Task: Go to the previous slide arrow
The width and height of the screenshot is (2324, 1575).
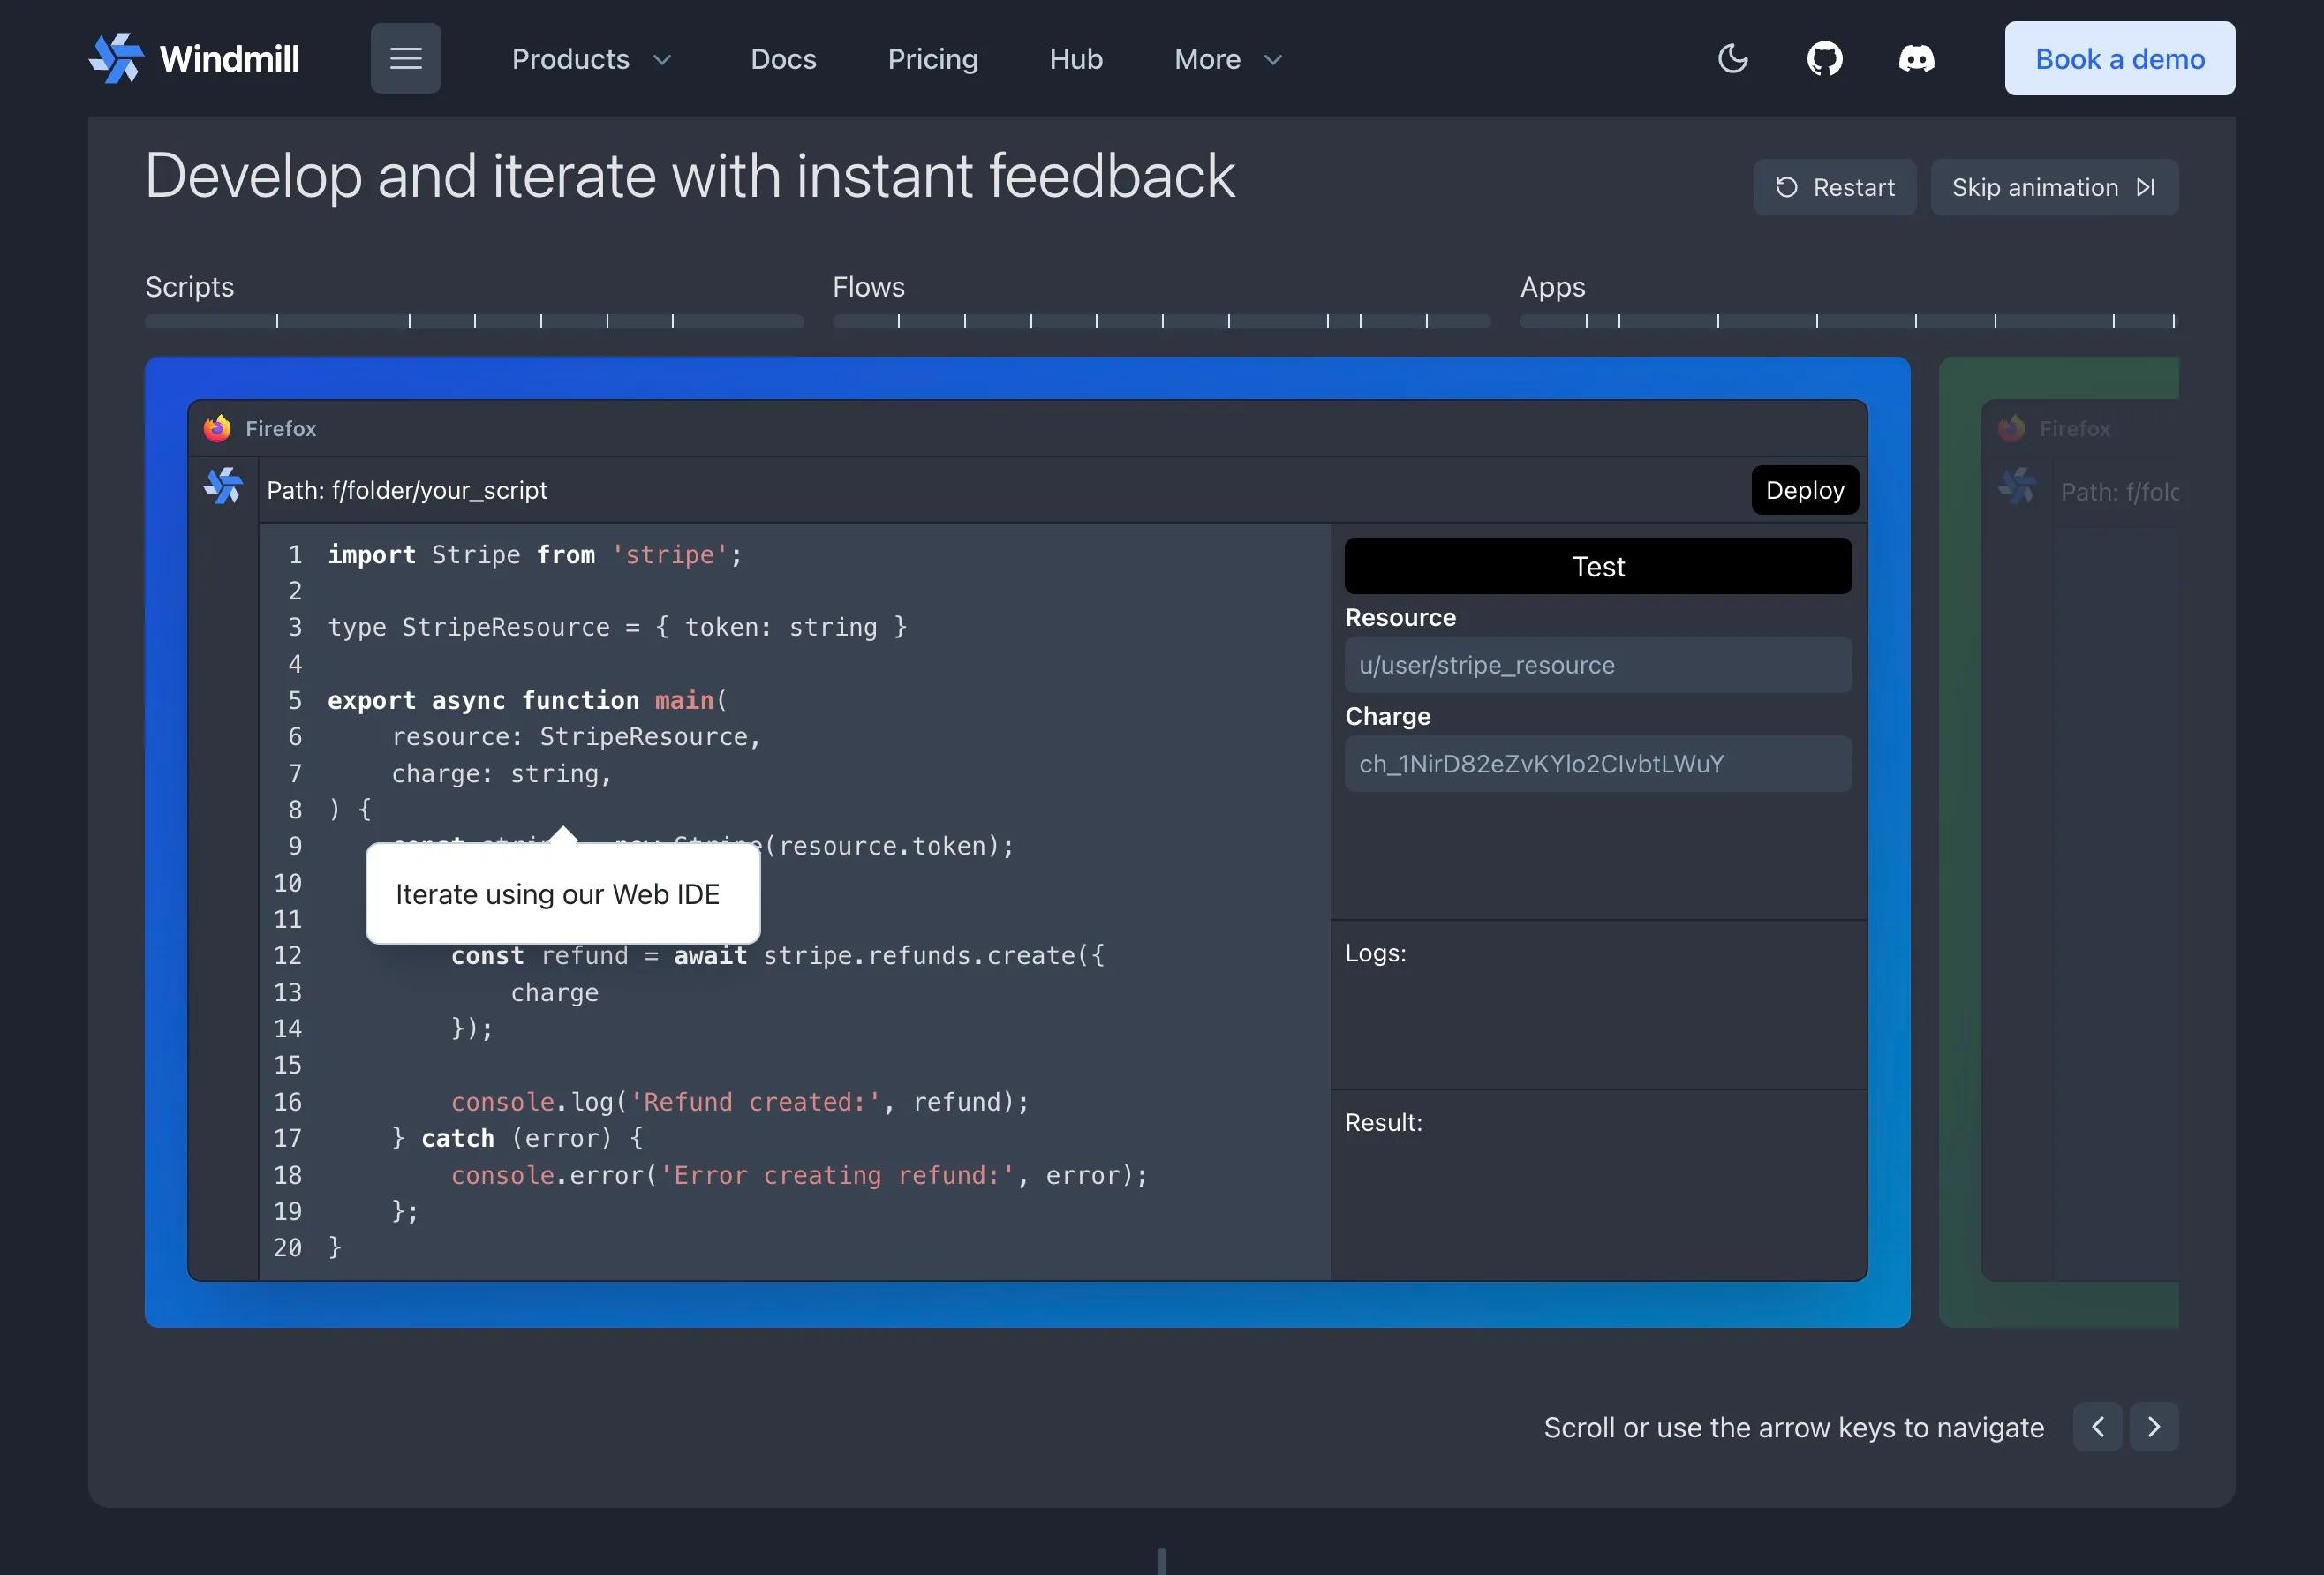Action: (2097, 1427)
